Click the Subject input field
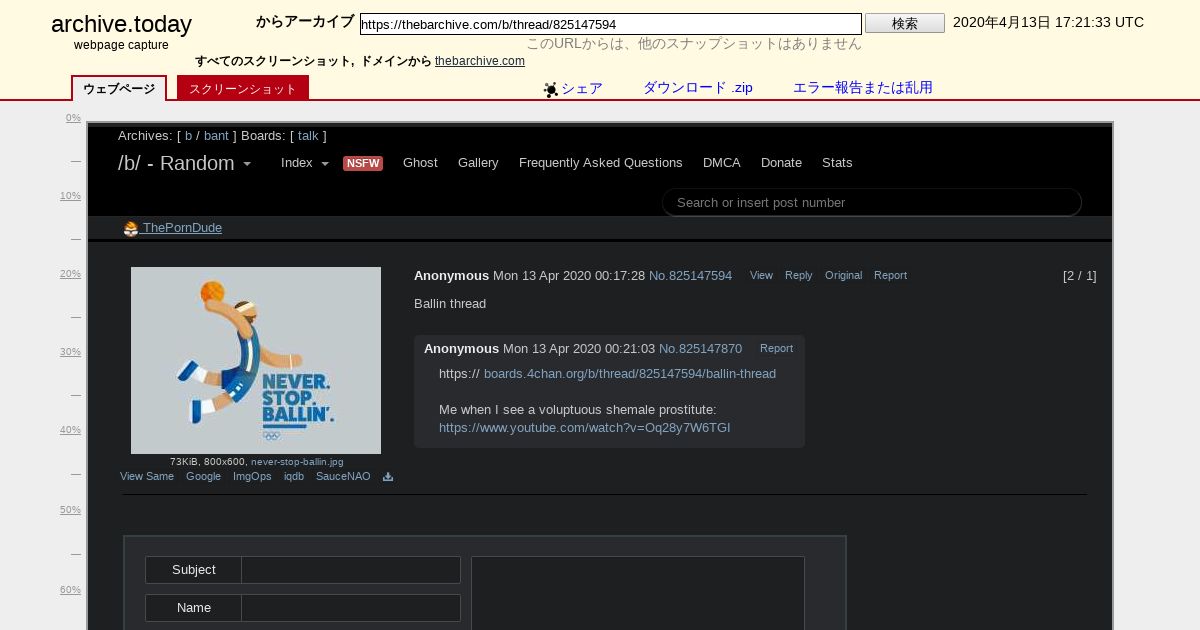The height and width of the screenshot is (630, 1200). [351, 570]
